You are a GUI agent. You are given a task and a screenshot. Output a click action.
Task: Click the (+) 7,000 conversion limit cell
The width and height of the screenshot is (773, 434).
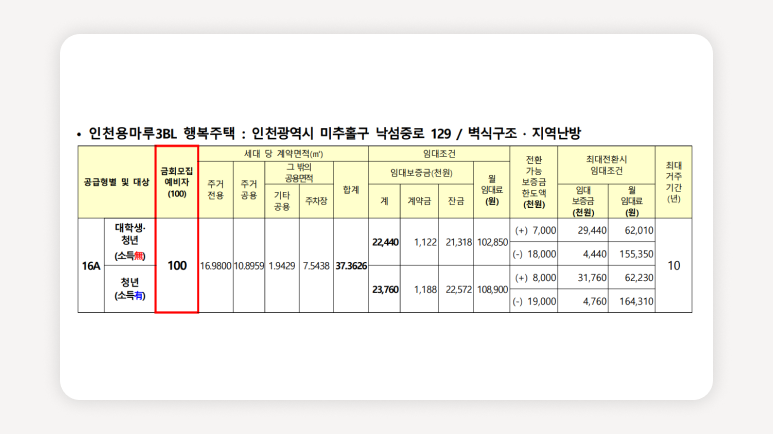pyautogui.click(x=535, y=230)
